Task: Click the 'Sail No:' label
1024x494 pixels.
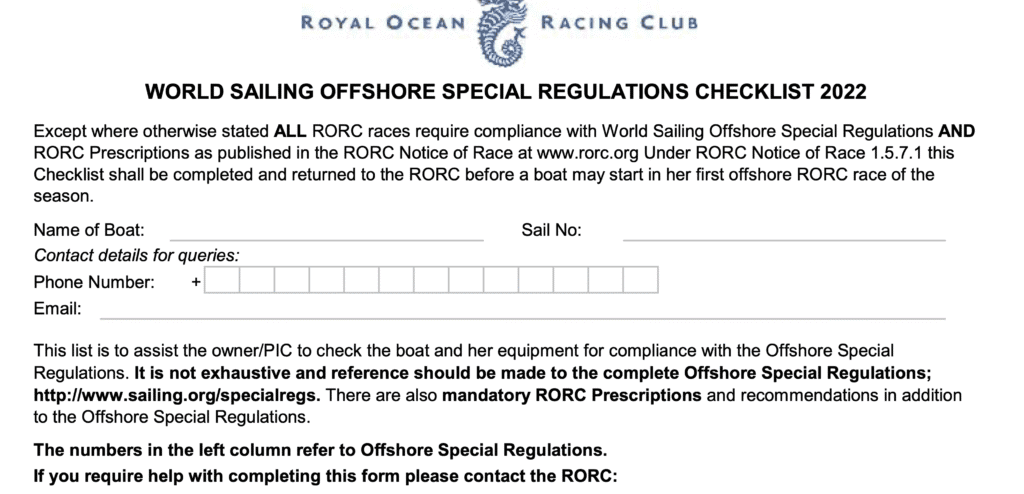Action: pos(551,230)
